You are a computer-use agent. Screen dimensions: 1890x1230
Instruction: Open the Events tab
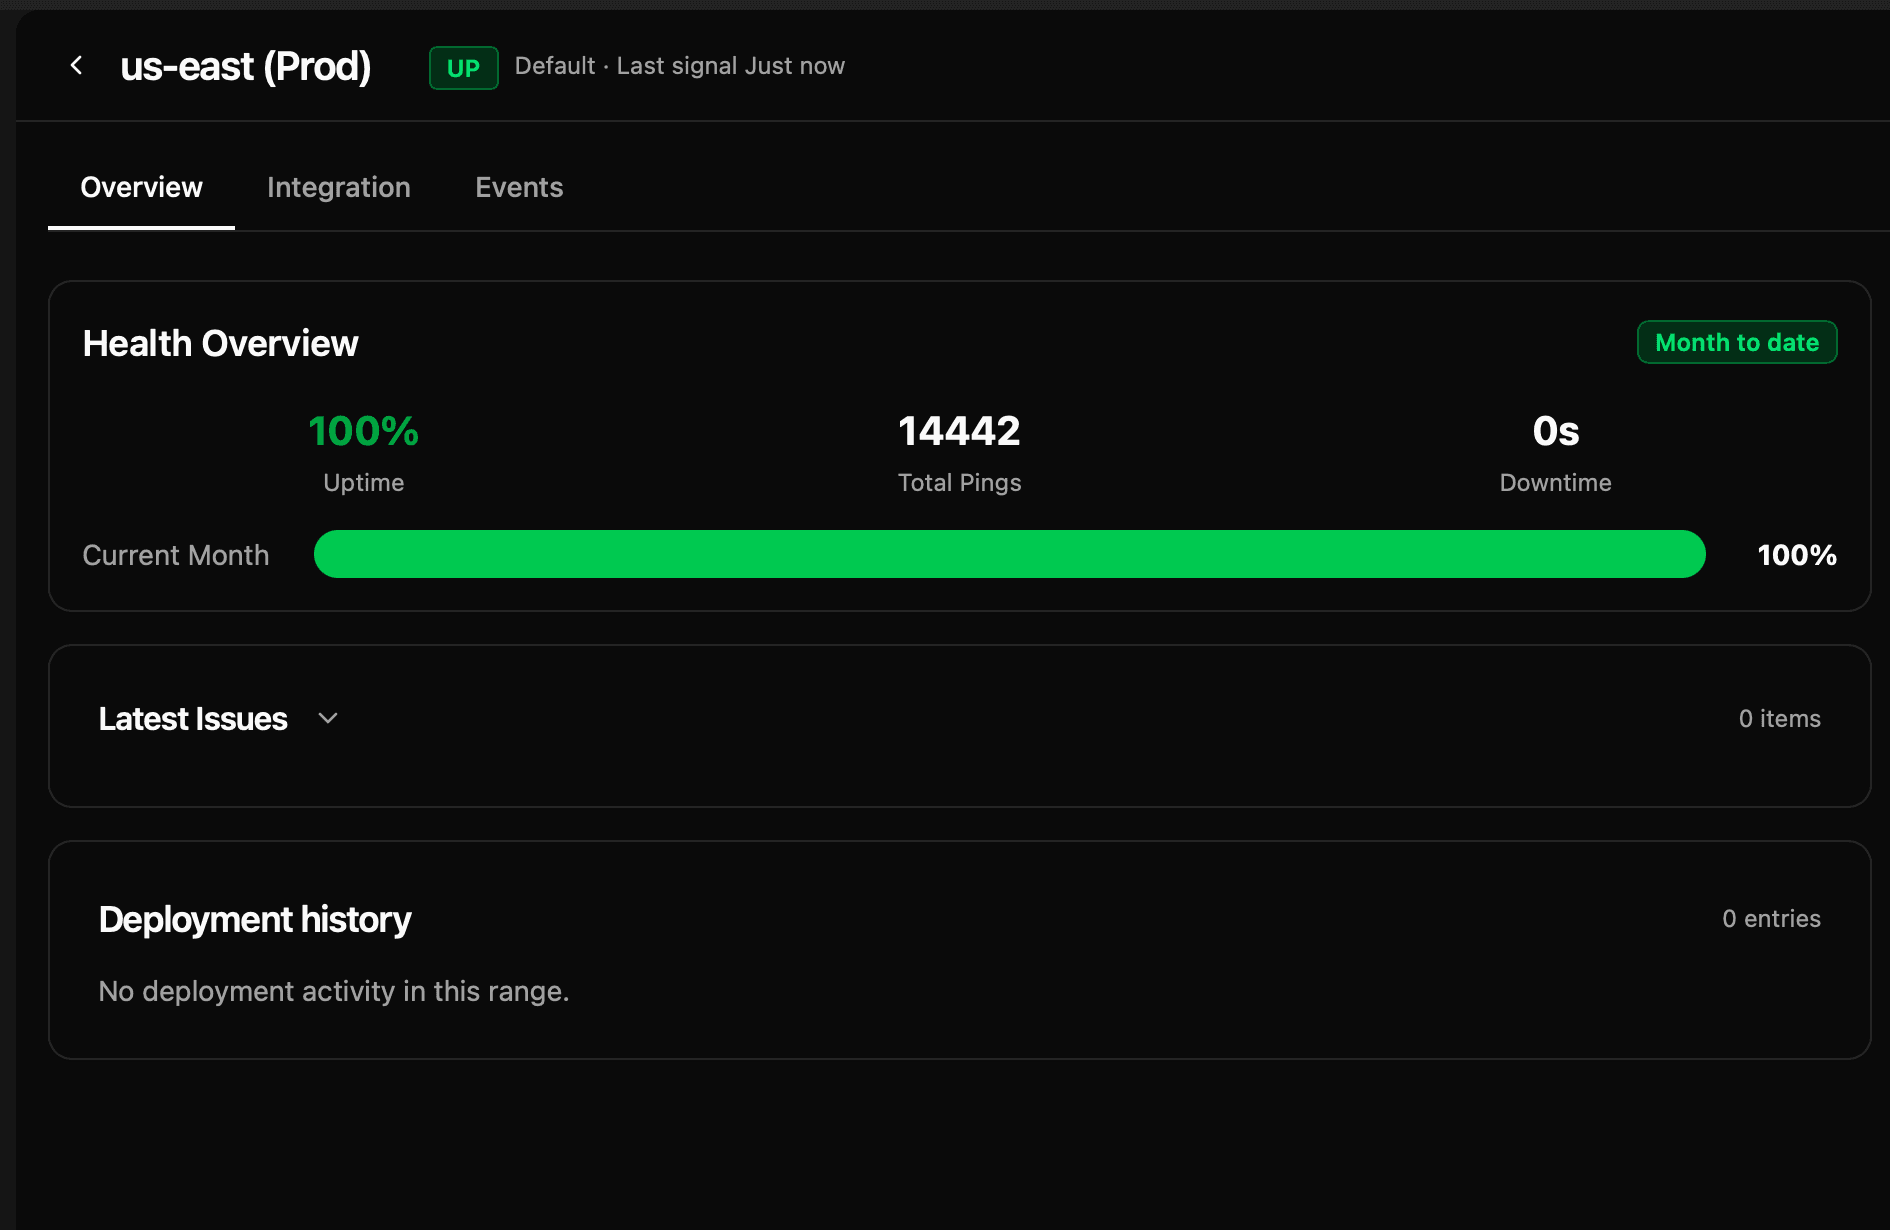[519, 188]
